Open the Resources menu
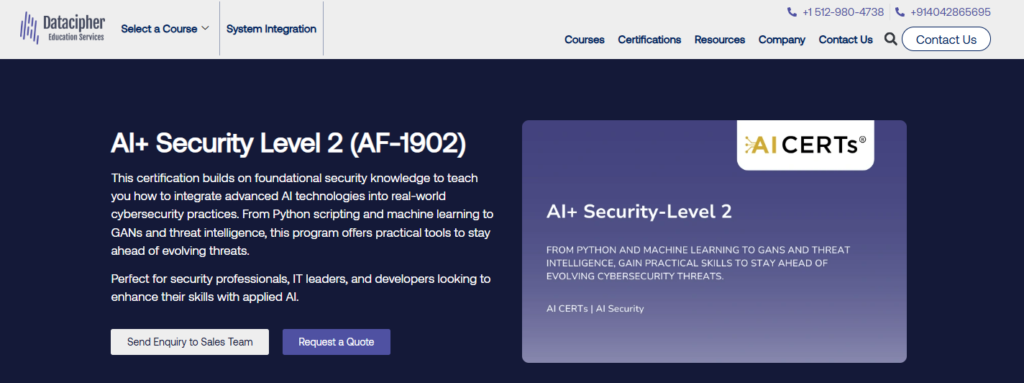 click(x=720, y=39)
